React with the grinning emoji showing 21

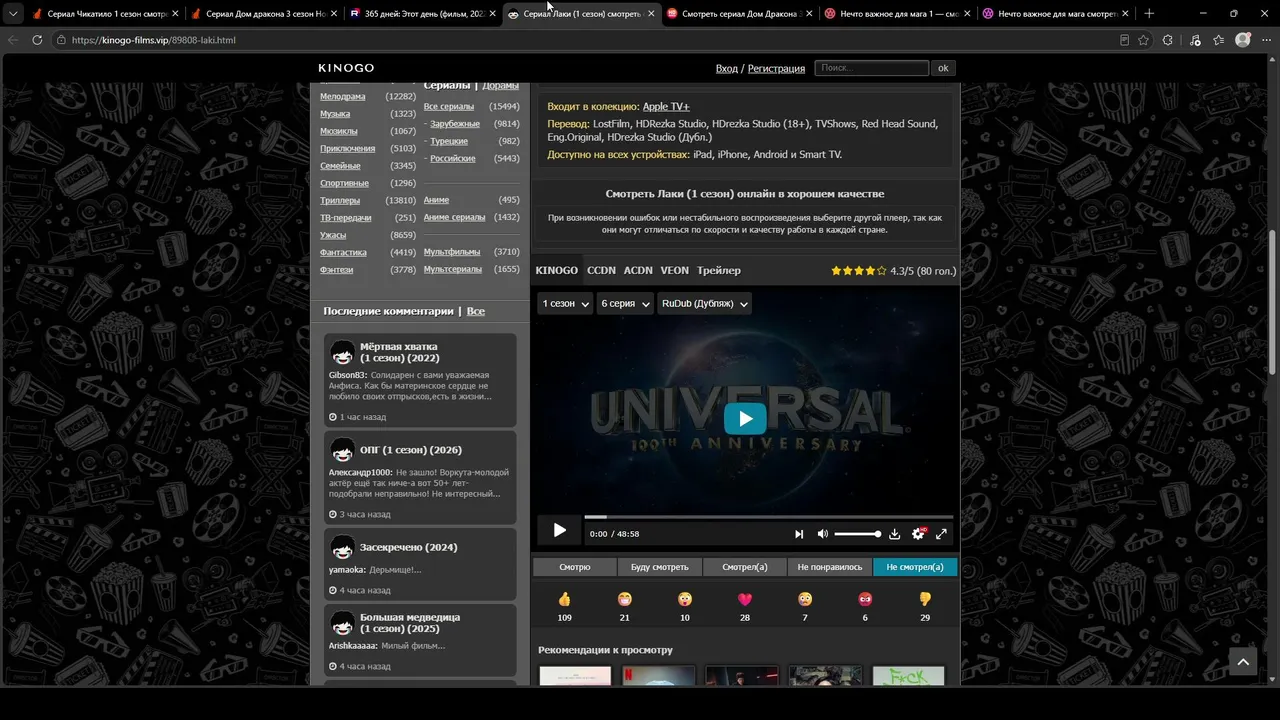(624, 599)
